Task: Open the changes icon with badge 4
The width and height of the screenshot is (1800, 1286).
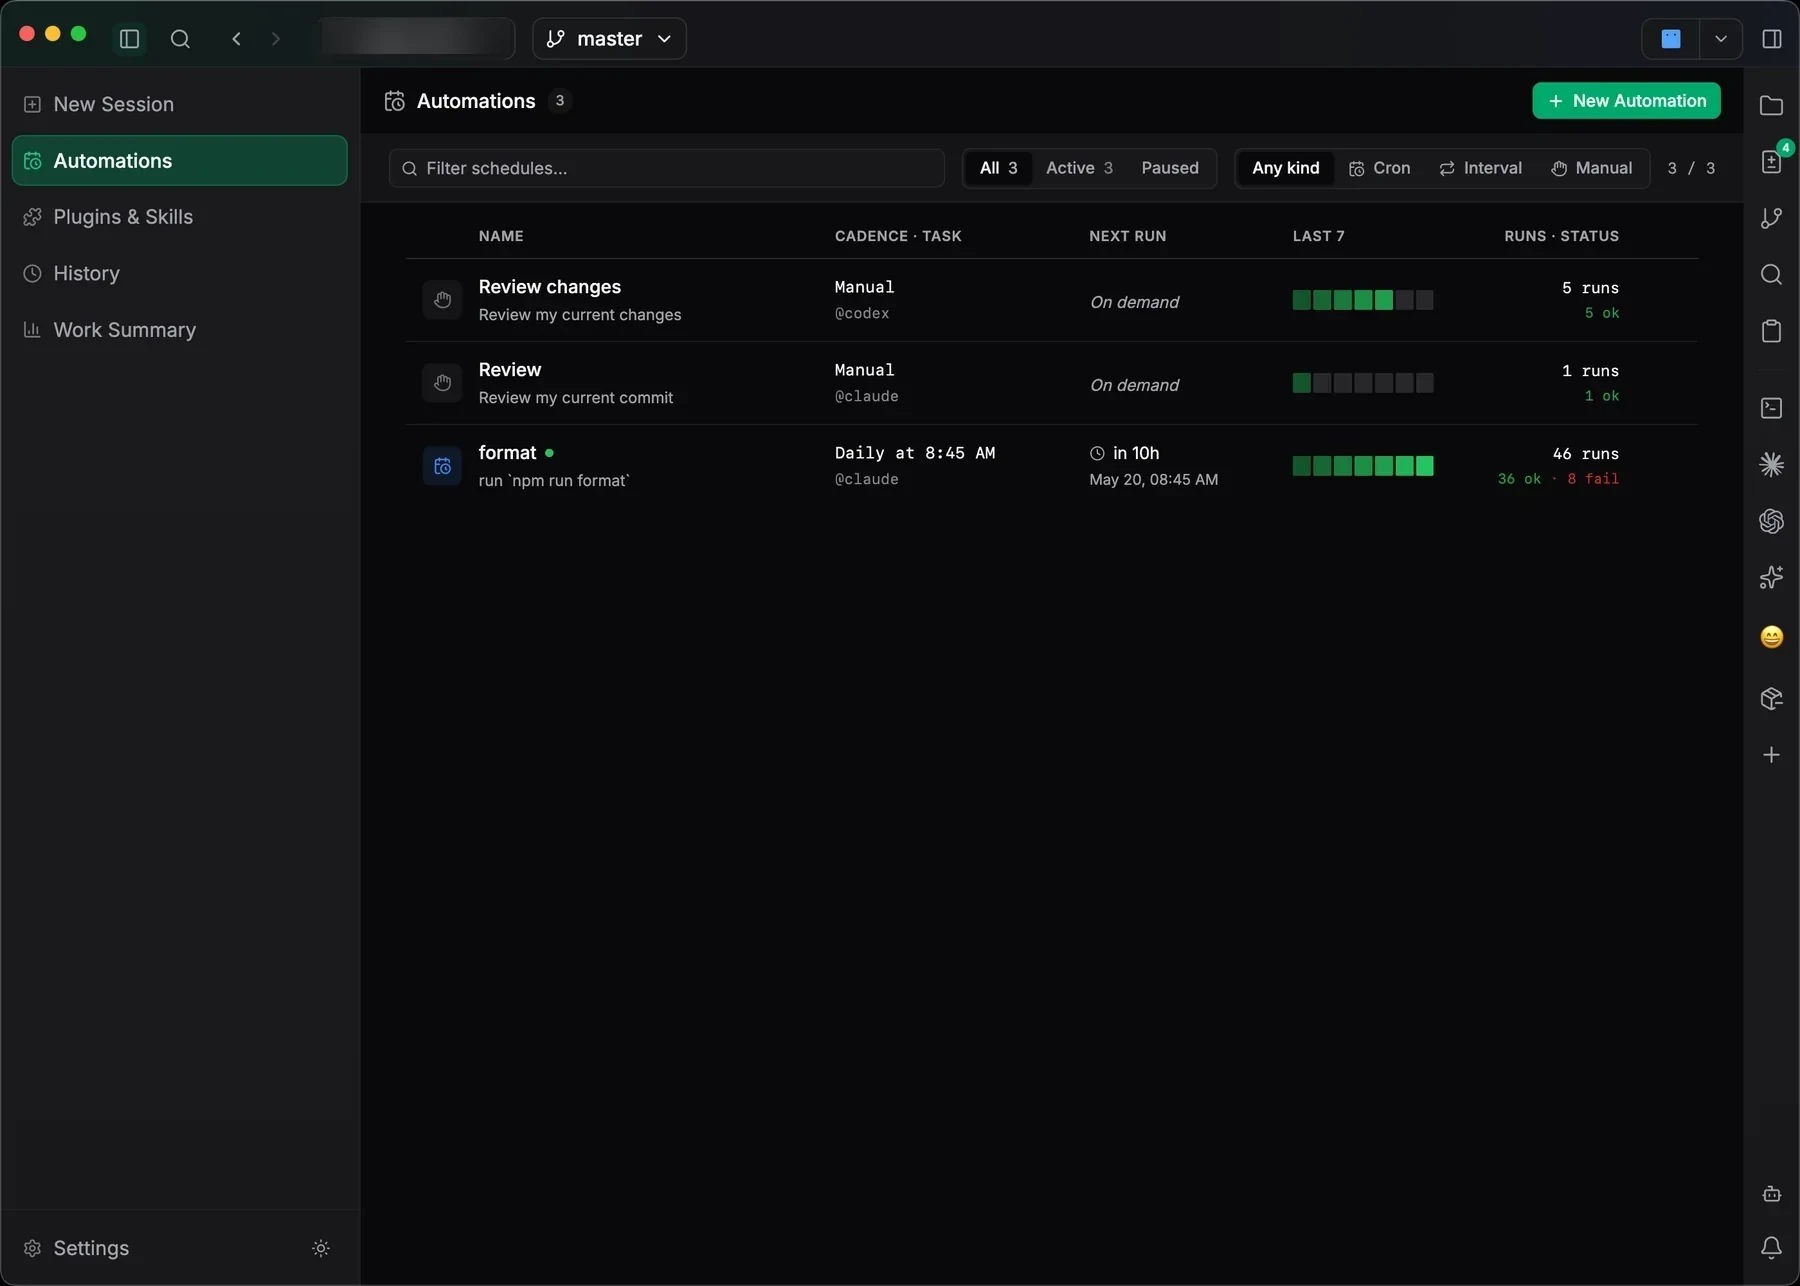Action: 1771,161
